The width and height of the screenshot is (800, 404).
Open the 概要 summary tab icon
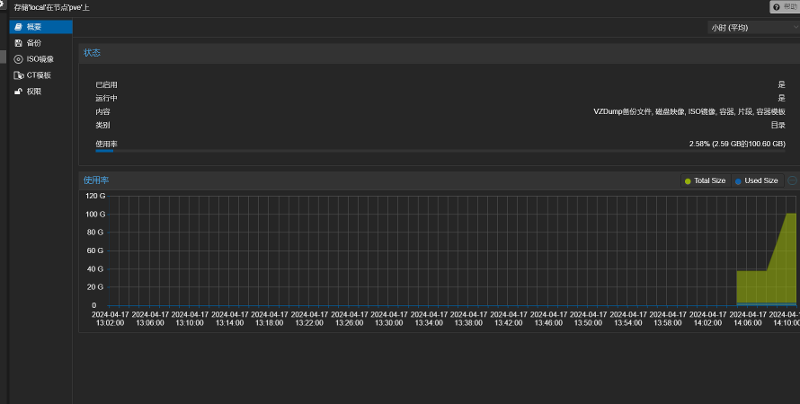[x=18, y=27]
